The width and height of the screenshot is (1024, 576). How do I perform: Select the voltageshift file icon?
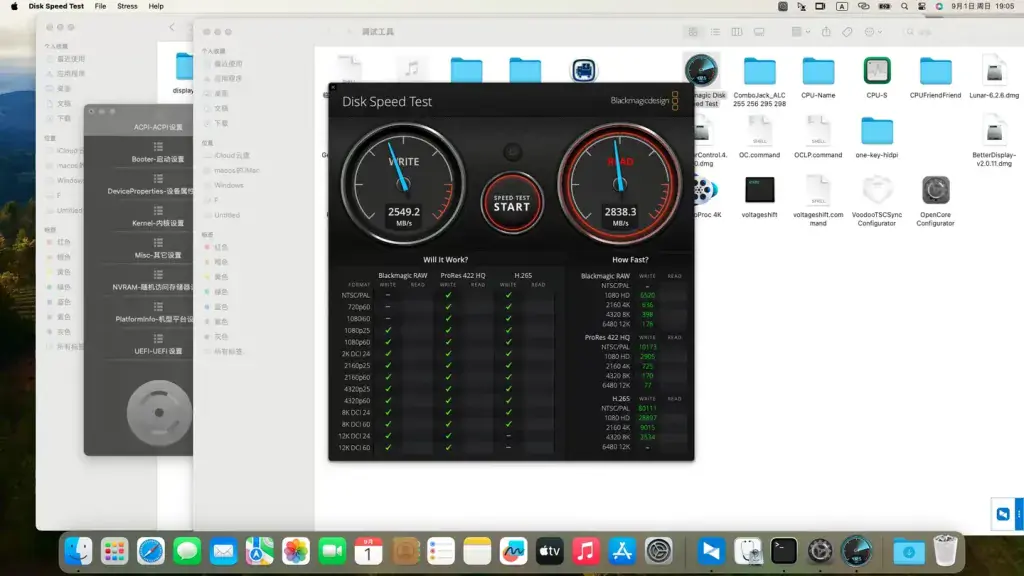click(x=759, y=190)
